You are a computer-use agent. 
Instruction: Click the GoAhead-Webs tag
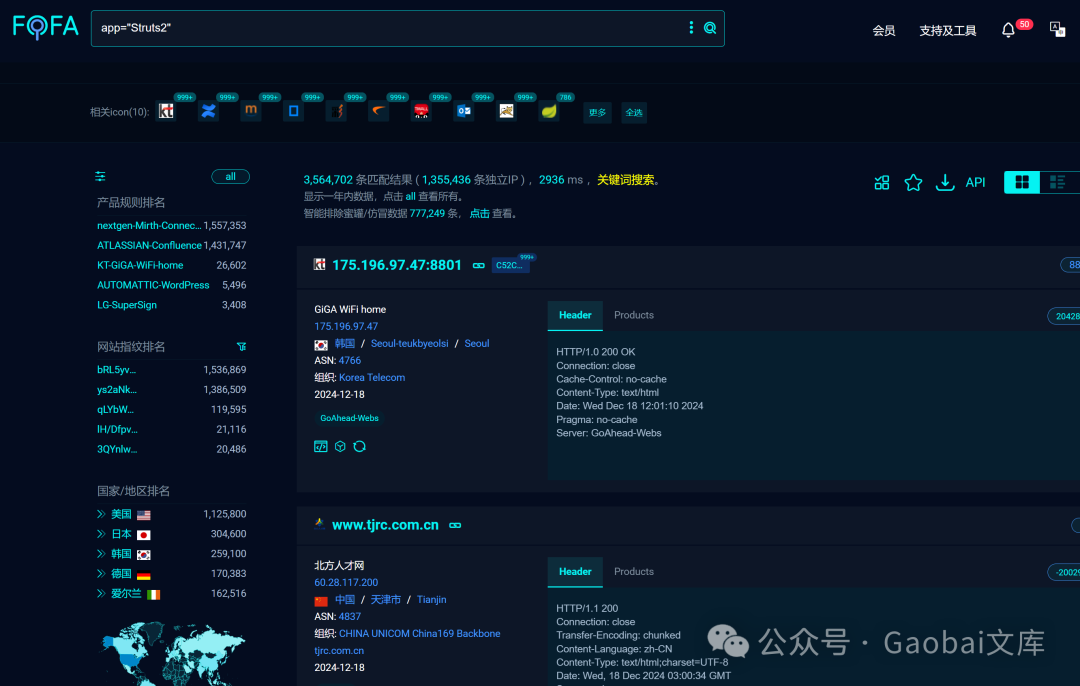(x=349, y=418)
